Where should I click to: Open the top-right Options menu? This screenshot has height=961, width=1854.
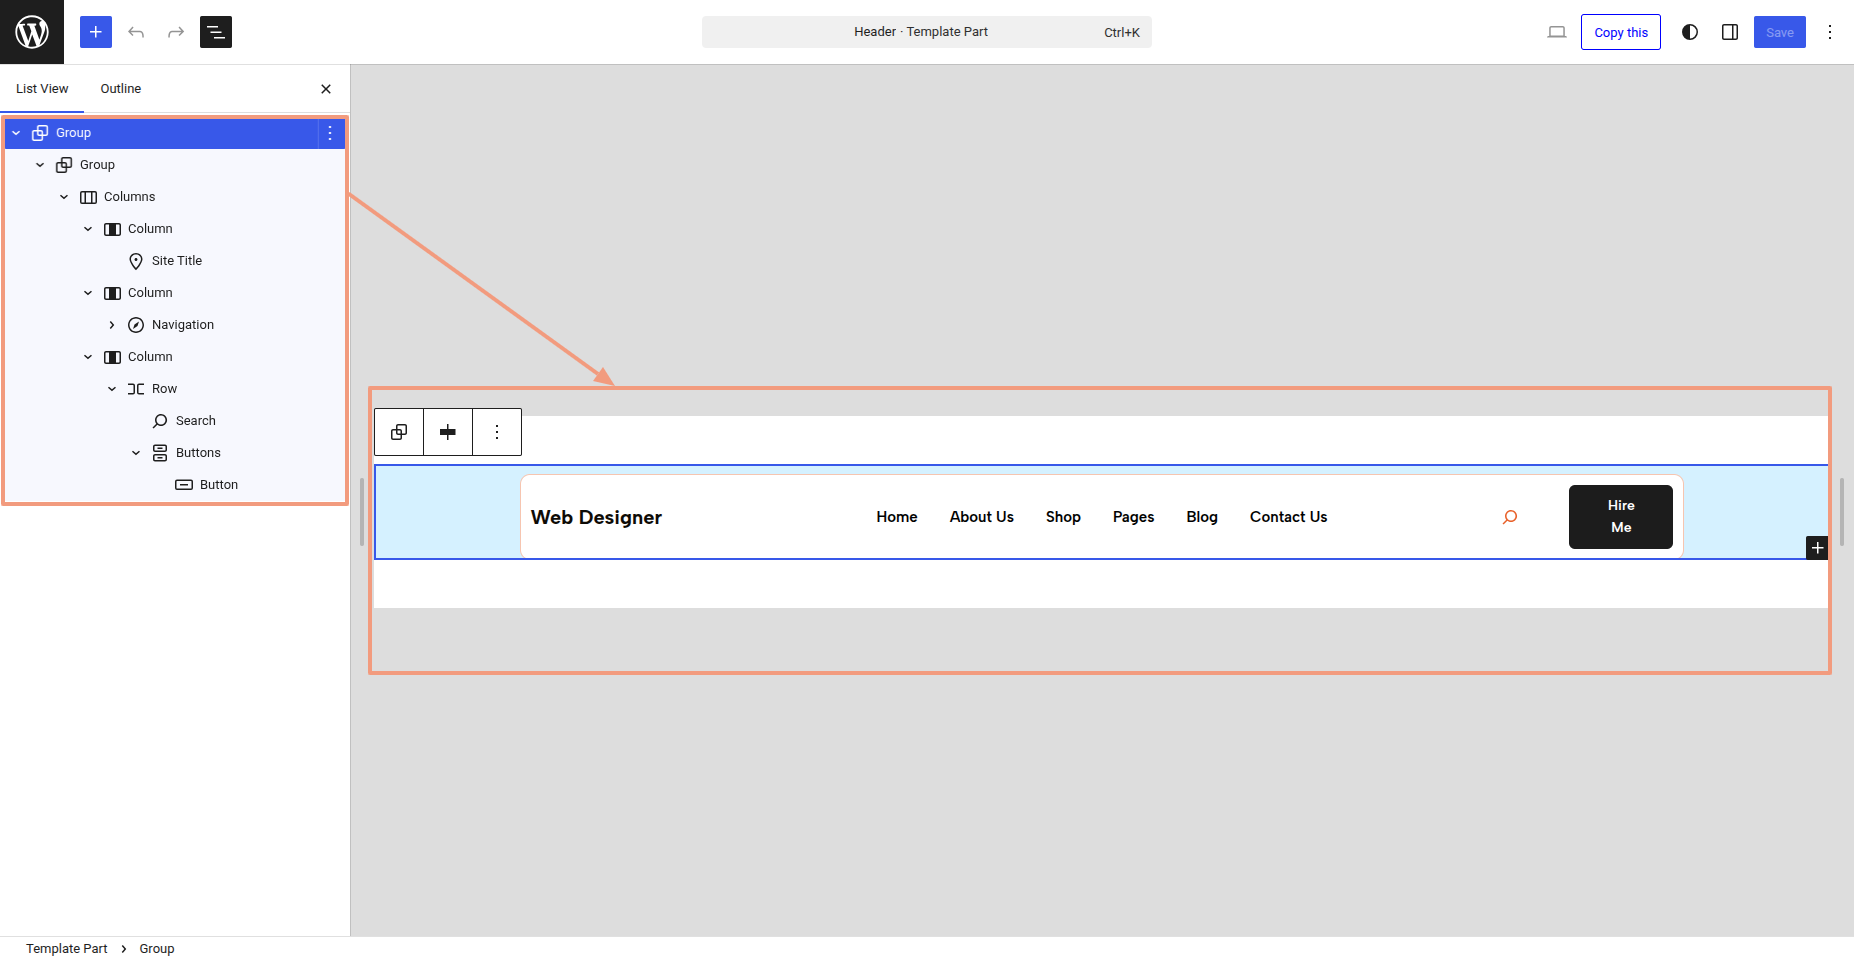pyautogui.click(x=1830, y=32)
